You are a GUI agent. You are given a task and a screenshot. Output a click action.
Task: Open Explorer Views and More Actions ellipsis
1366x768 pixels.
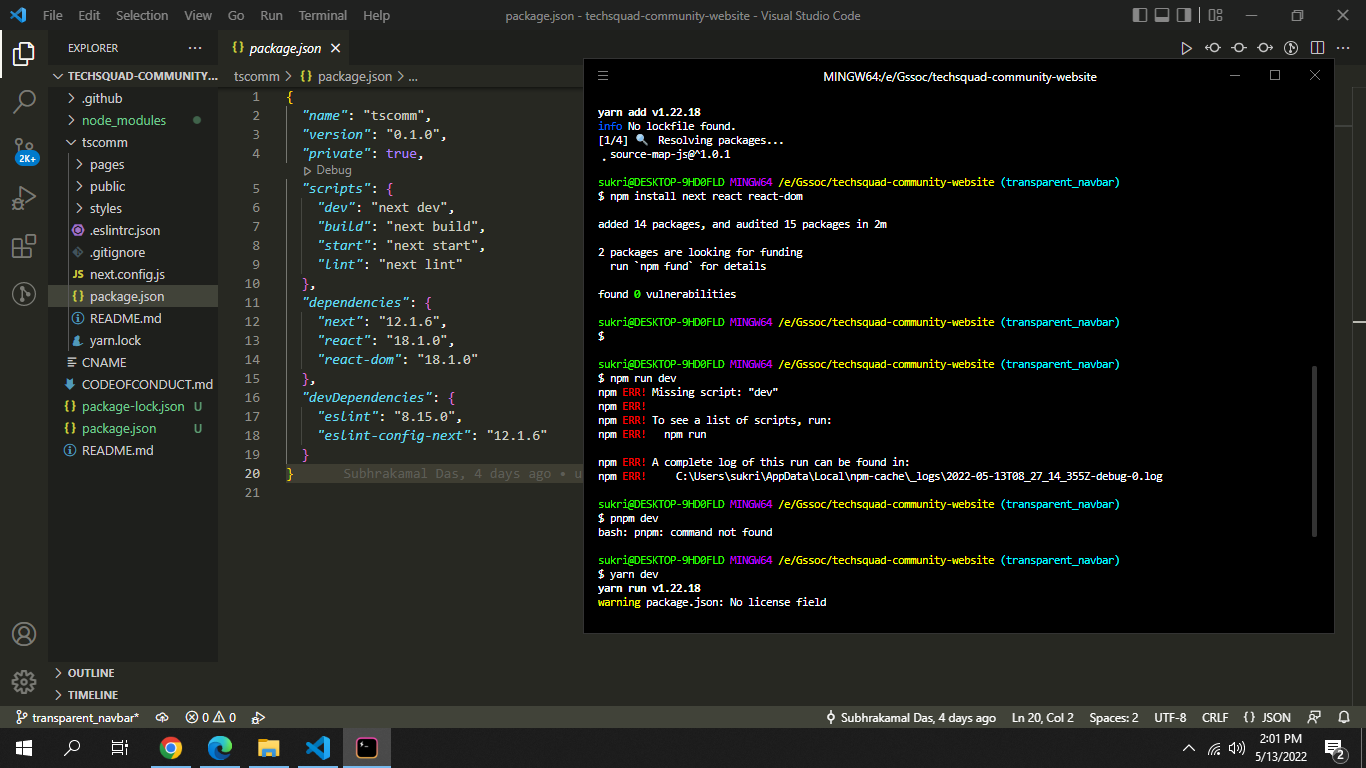(x=195, y=48)
